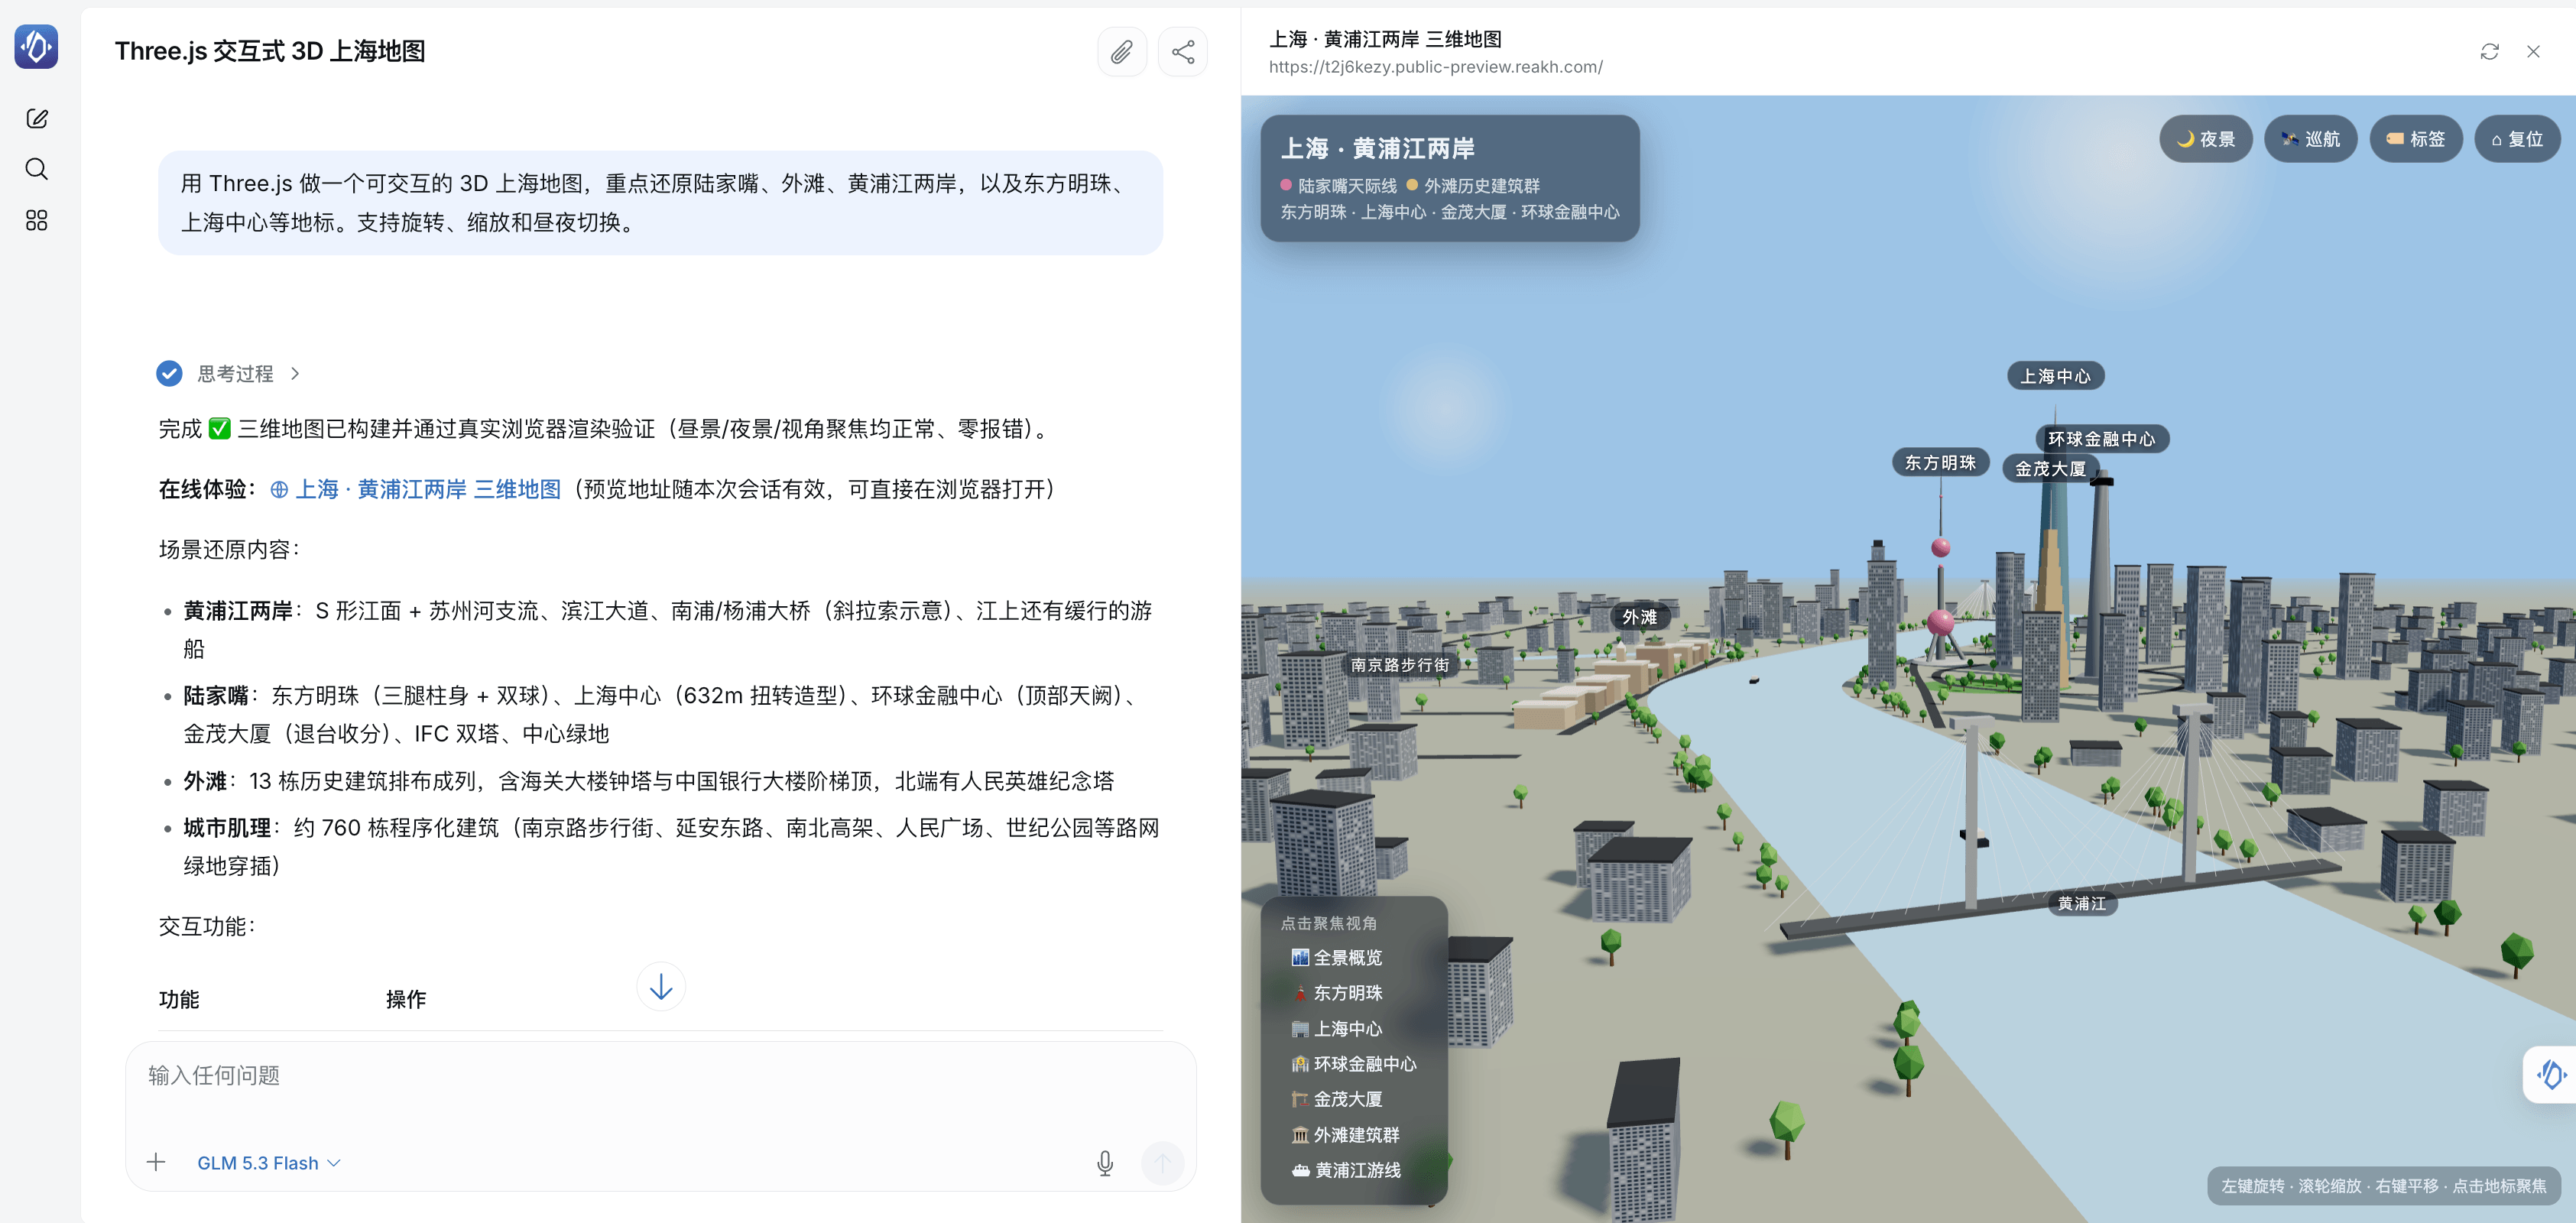Click the 上海中心 label on the map
2576x1223 pixels.
(2055, 376)
